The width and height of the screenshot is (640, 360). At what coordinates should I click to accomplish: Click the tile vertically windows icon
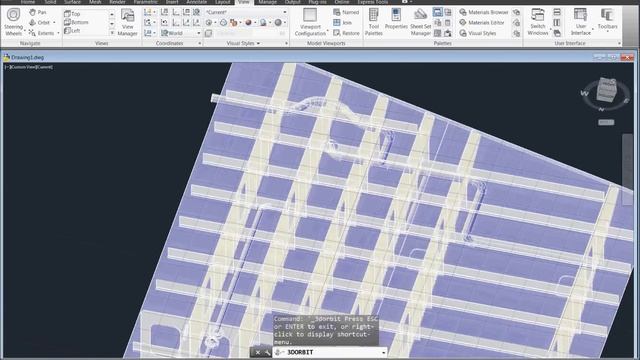coord(557,22)
